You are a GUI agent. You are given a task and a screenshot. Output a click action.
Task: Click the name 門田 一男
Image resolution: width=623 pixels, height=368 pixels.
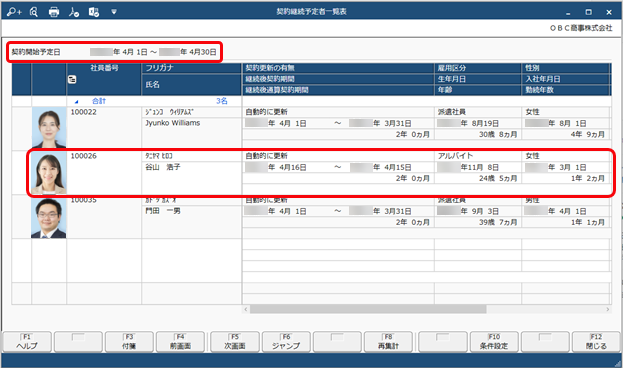point(163,211)
